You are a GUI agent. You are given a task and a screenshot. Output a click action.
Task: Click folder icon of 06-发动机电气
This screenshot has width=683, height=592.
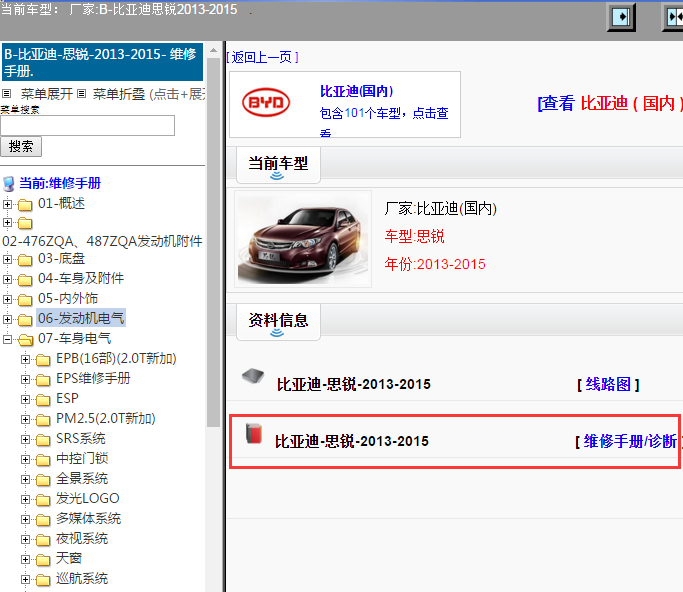tap(25, 319)
